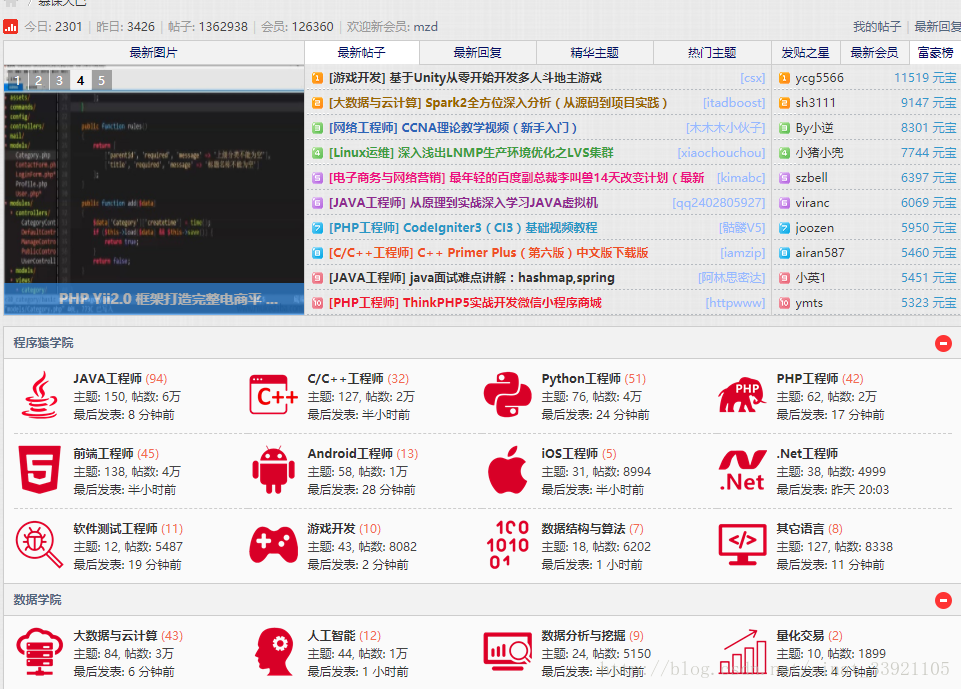
Task: Open the PHP Yii2.0 slideshow image
Action: [x=154, y=191]
